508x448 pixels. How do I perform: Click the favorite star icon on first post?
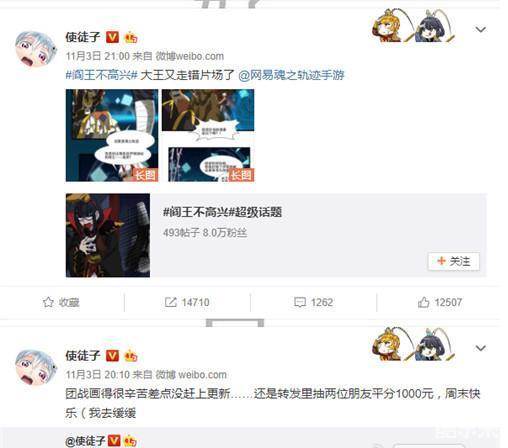coord(48,302)
